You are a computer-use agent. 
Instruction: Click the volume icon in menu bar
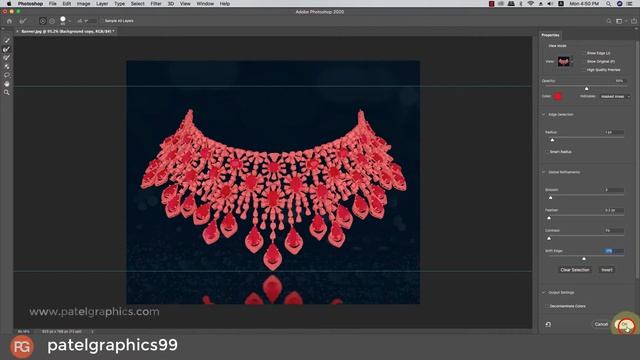click(x=550, y=4)
